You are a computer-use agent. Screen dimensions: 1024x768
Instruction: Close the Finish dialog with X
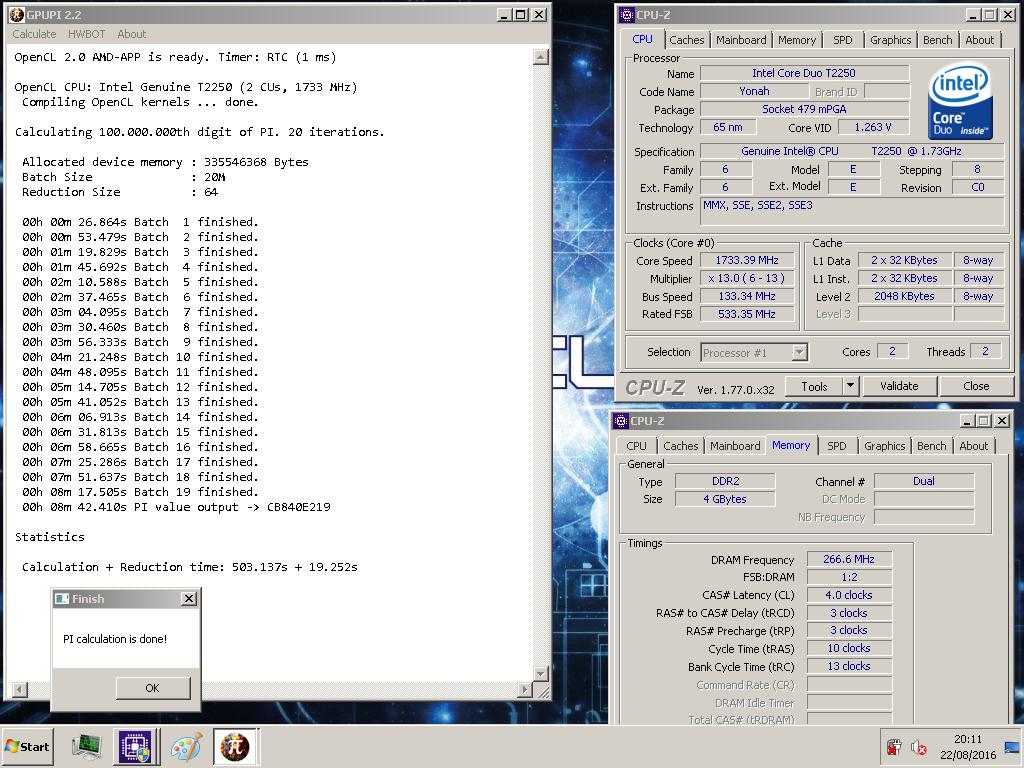click(x=189, y=598)
